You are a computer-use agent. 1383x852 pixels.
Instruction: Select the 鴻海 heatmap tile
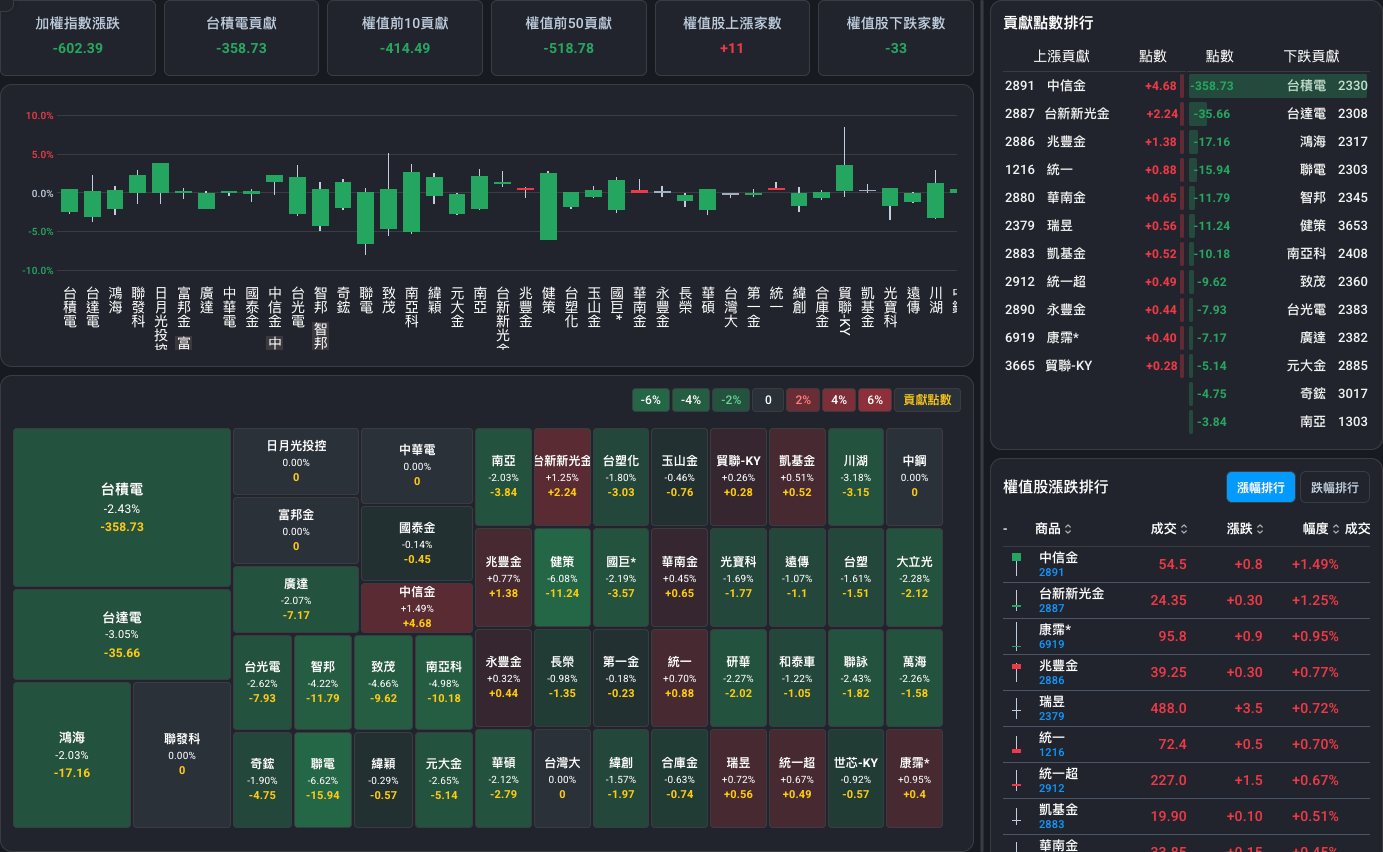[72, 755]
